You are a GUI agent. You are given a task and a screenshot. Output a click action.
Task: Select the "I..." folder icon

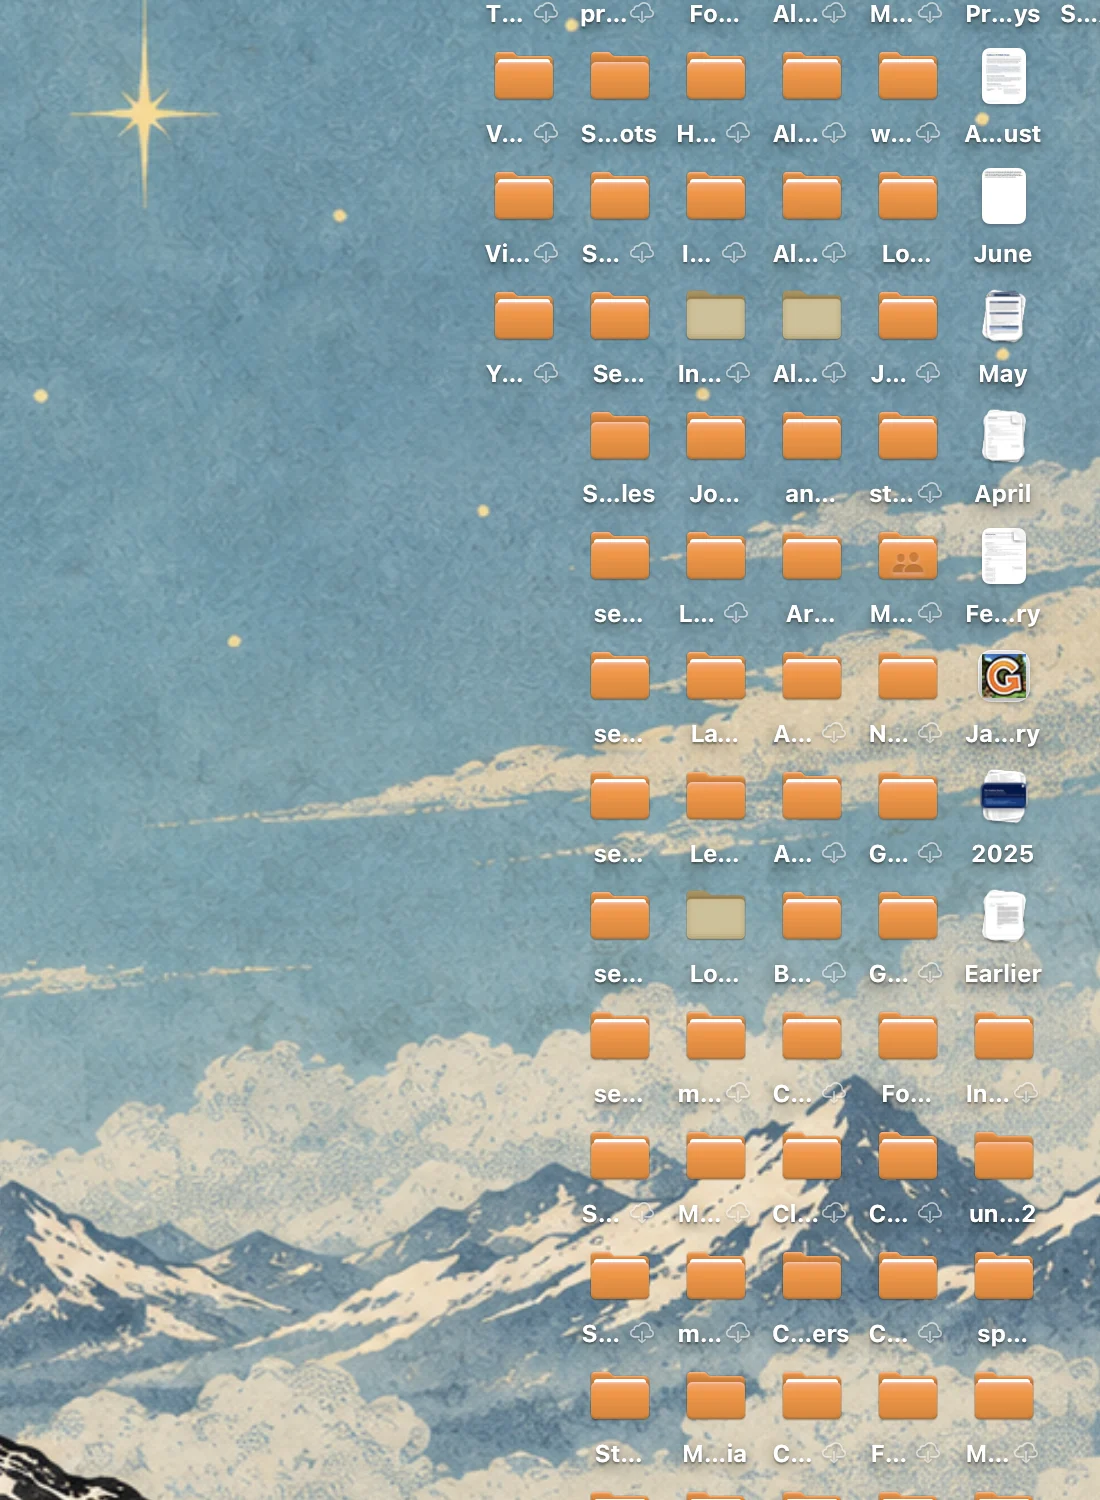coord(715,198)
